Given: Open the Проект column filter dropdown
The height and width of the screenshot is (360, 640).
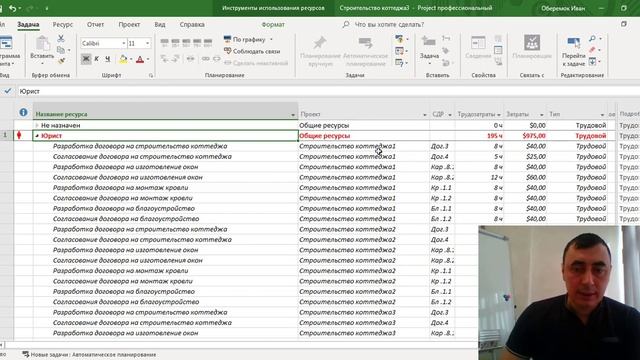Looking at the screenshot, I should coord(424,115).
